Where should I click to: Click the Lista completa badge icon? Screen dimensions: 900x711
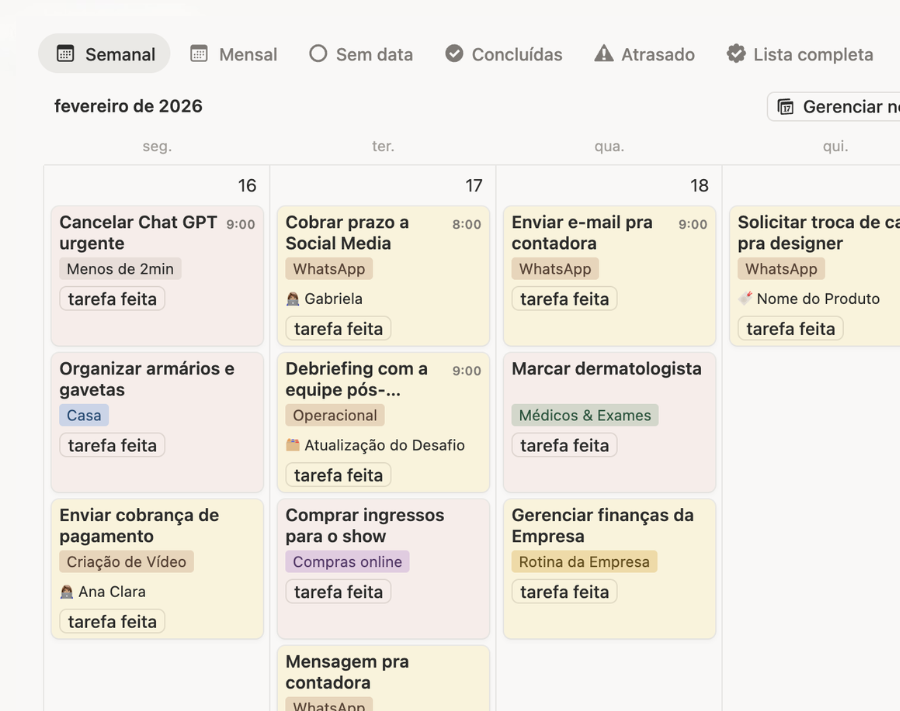(736, 54)
